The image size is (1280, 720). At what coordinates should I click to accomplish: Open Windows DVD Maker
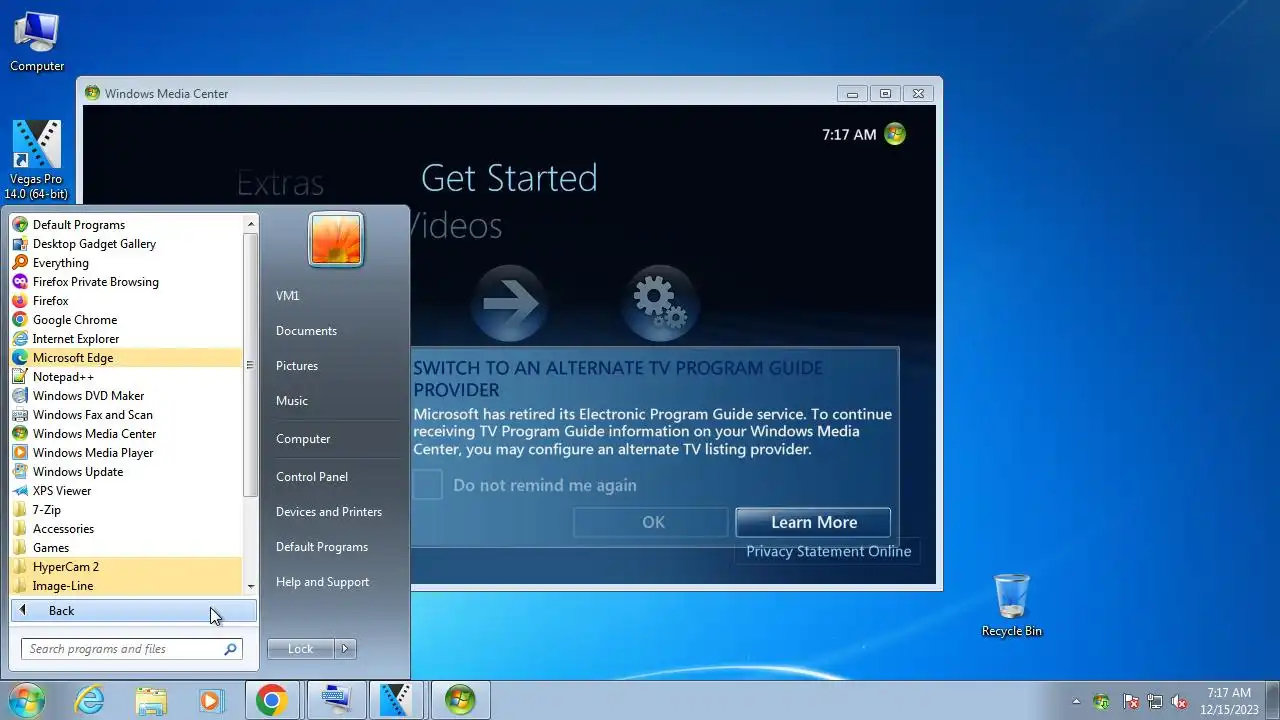(x=126, y=396)
